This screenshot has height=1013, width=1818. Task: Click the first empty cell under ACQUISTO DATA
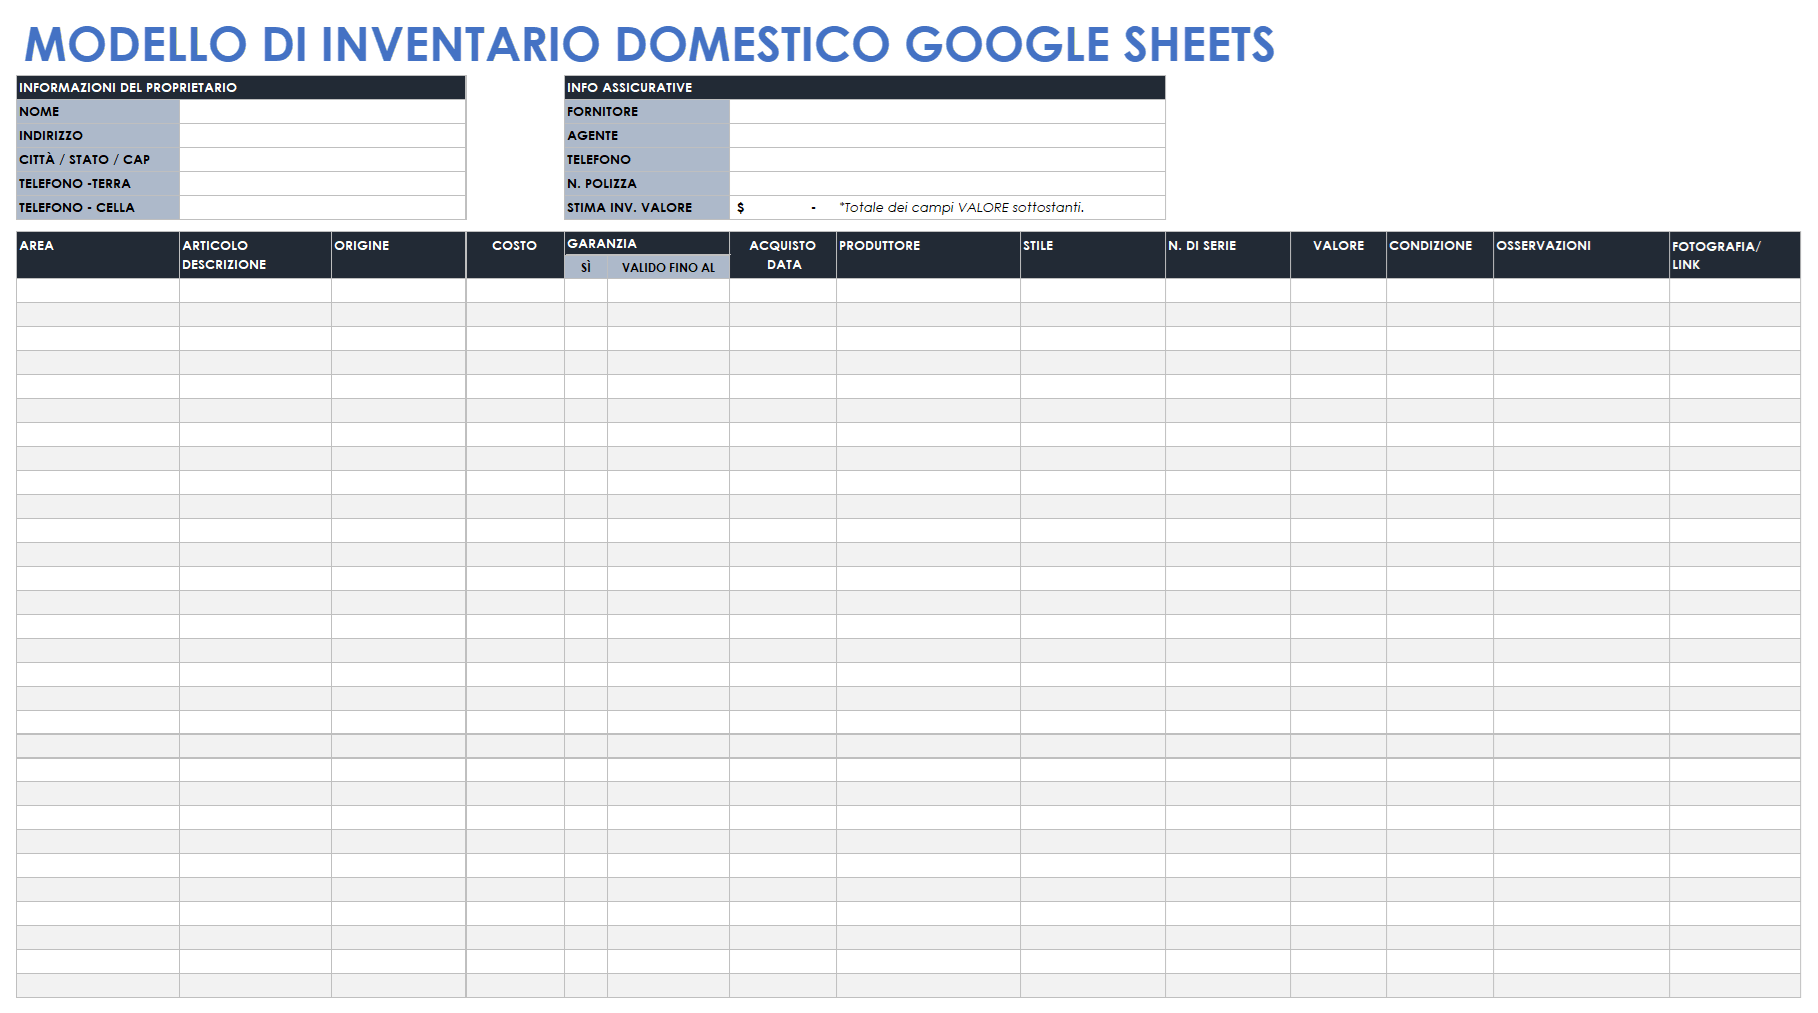(783, 291)
